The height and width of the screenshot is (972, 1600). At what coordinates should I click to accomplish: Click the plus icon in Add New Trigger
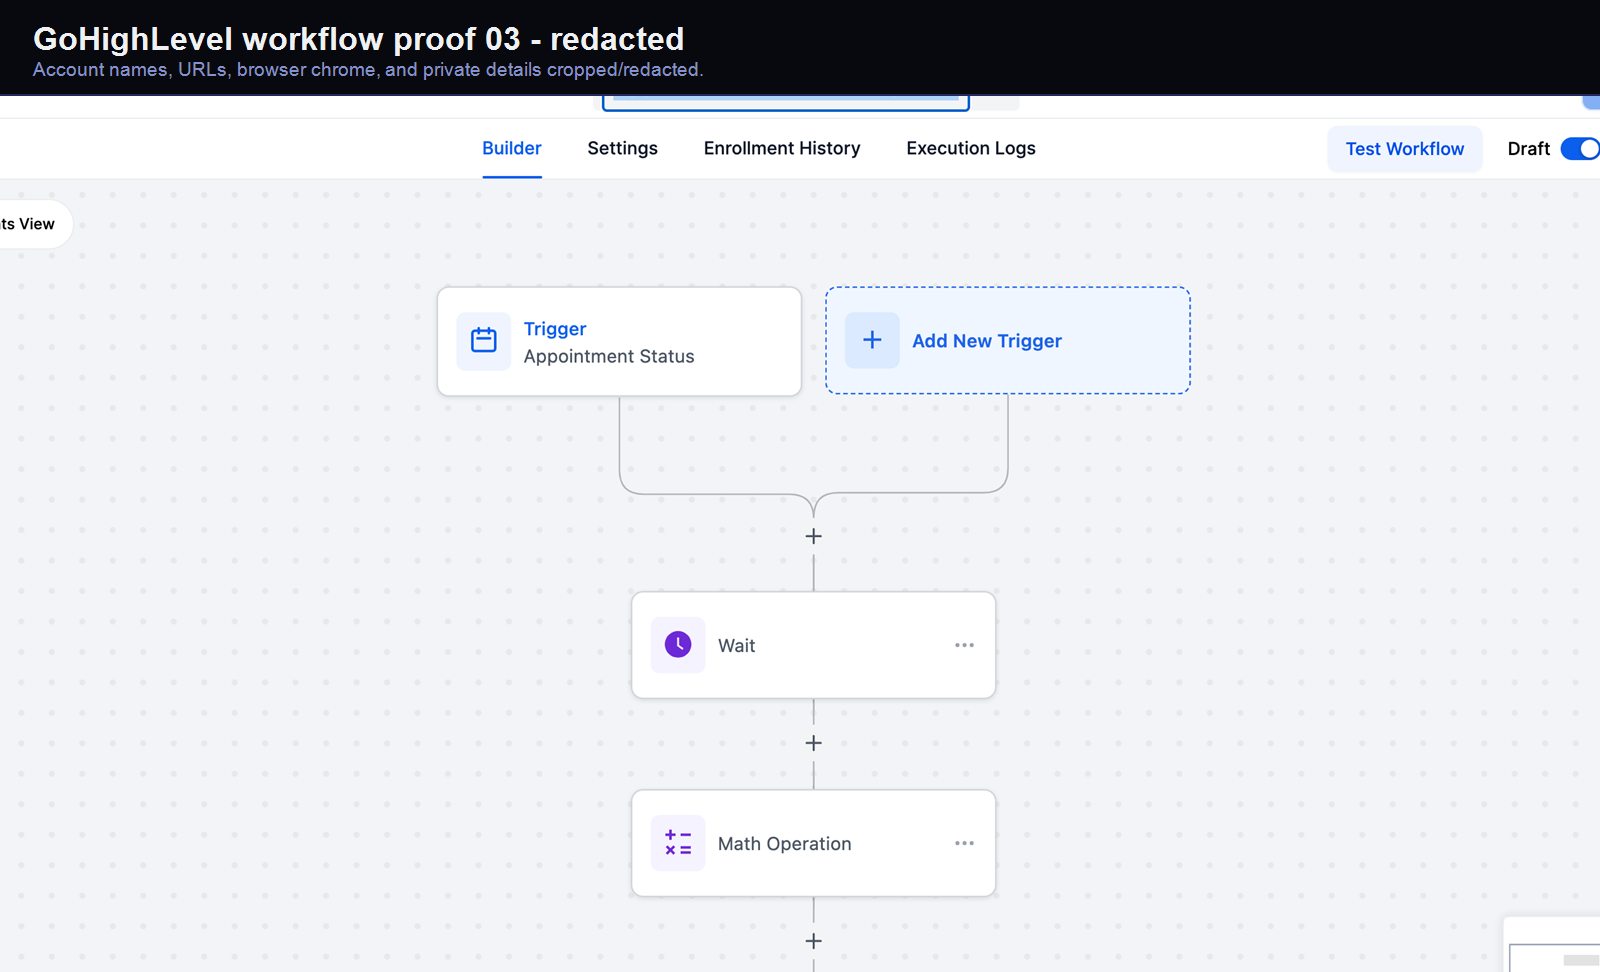(872, 340)
